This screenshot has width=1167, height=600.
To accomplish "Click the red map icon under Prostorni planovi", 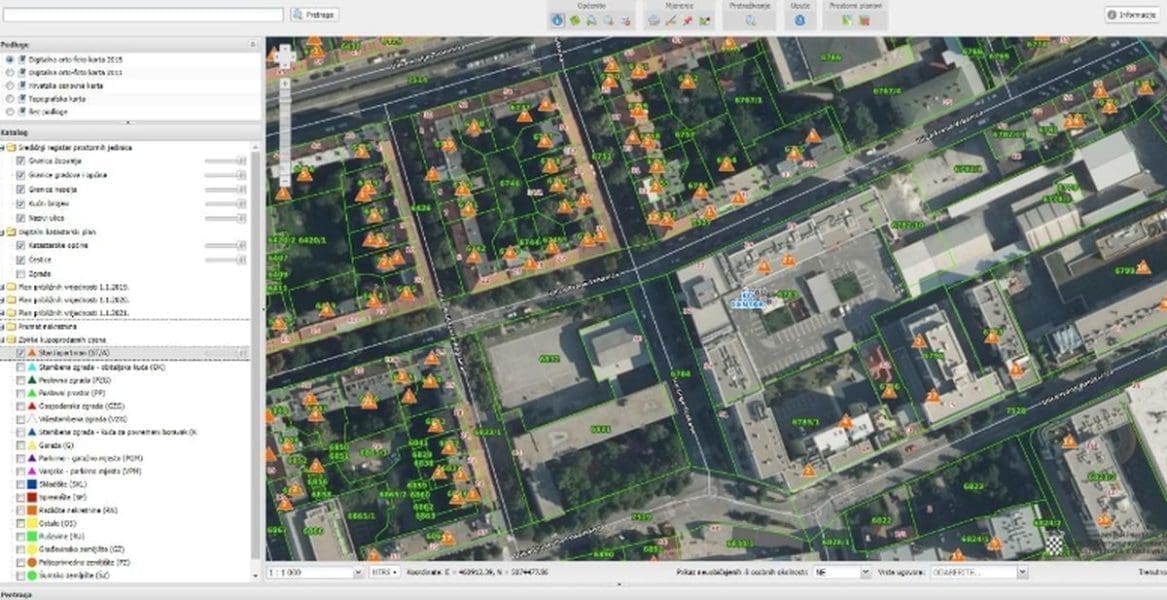I will (864, 20).
